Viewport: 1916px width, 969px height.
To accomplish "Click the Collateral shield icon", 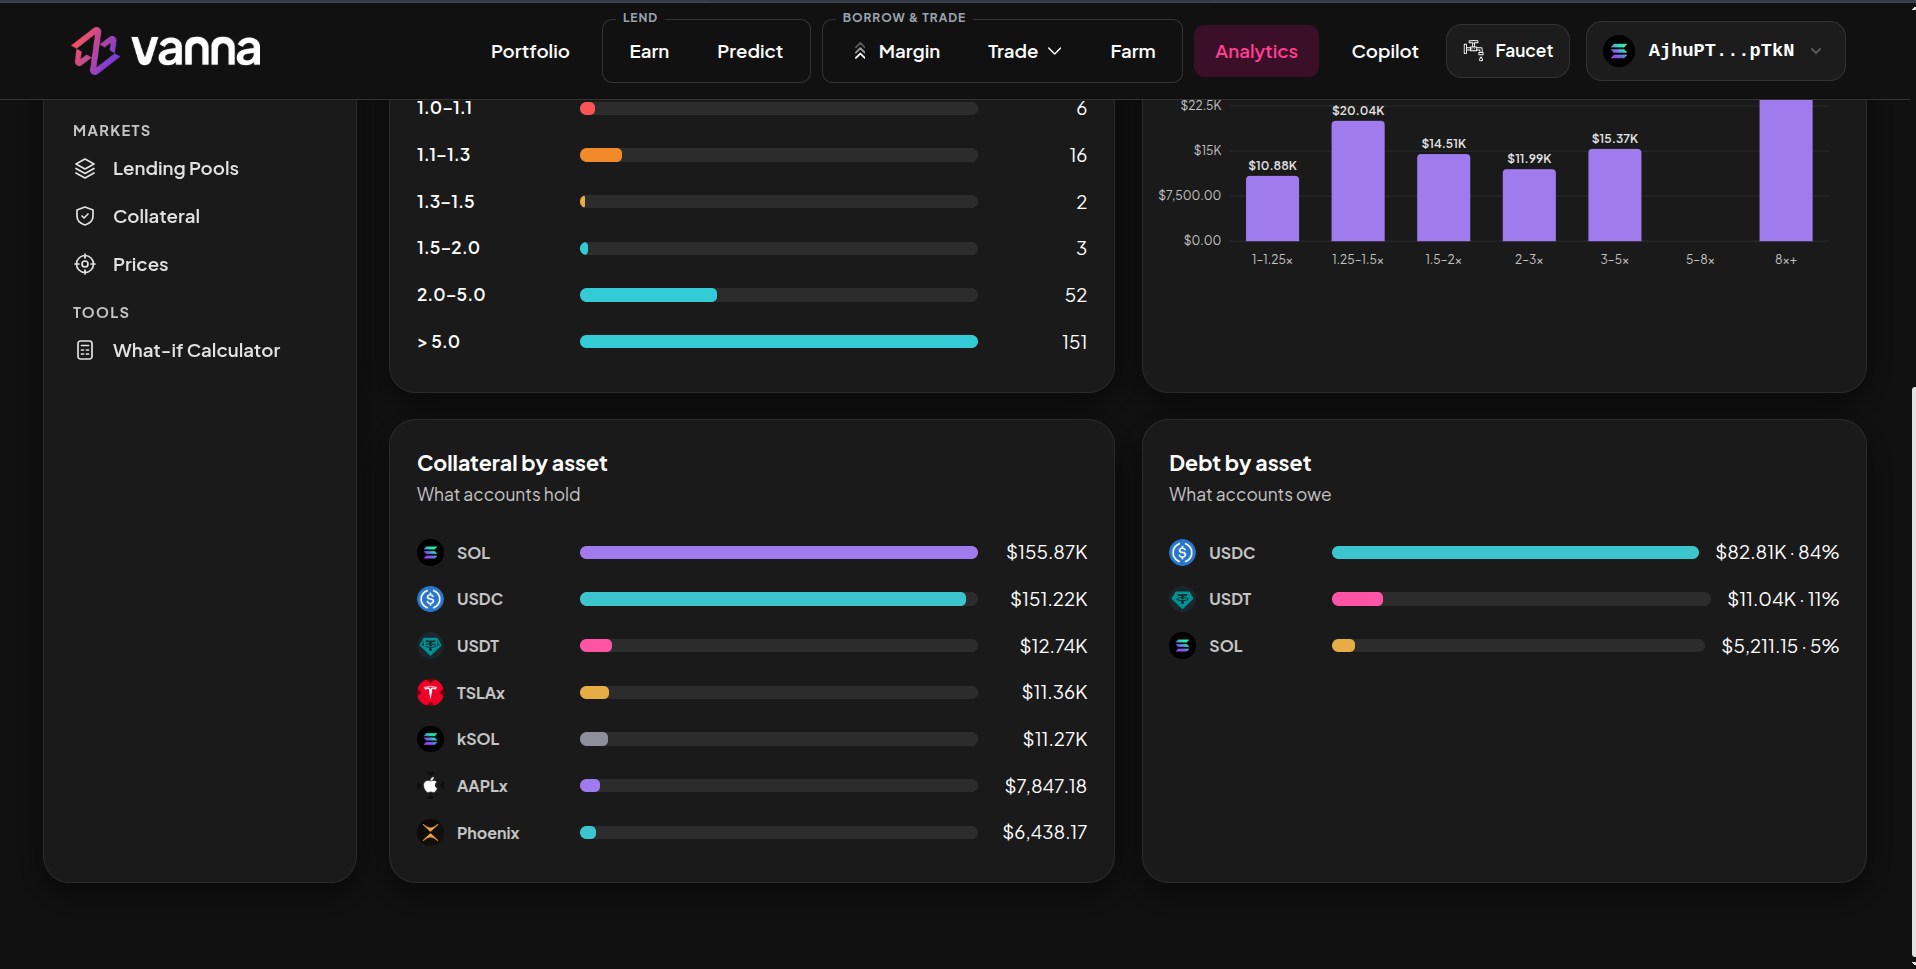I will pyautogui.click(x=85, y=216).
